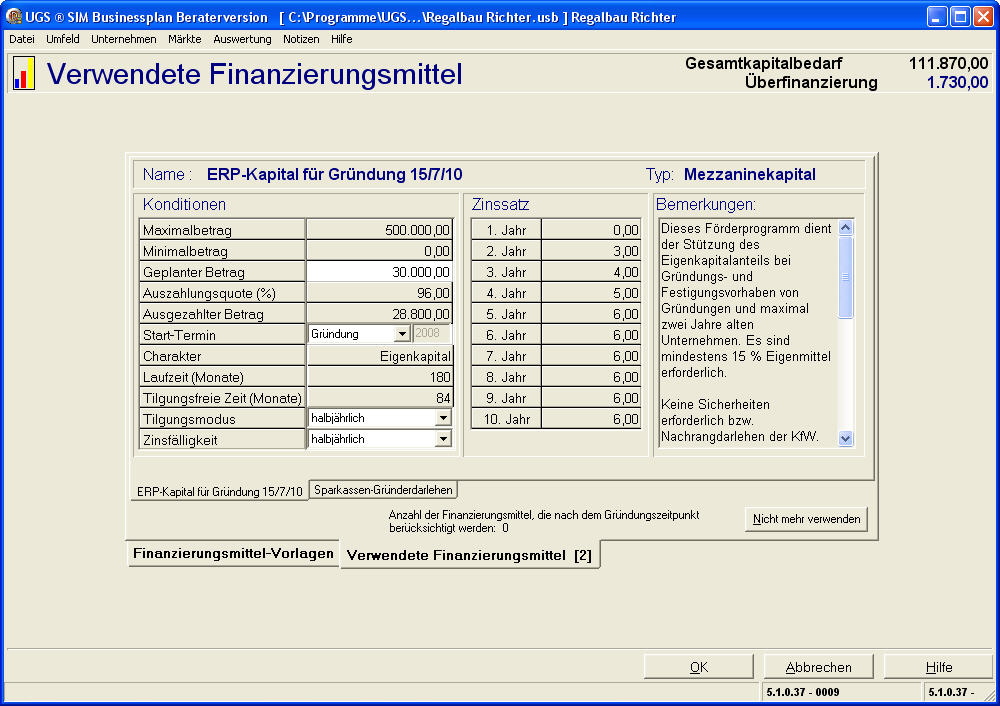The image size is (1000, 706).
Task: Switch to Sparkassen-Gründerdarlehen tab
Action: (x=383, y=490)
